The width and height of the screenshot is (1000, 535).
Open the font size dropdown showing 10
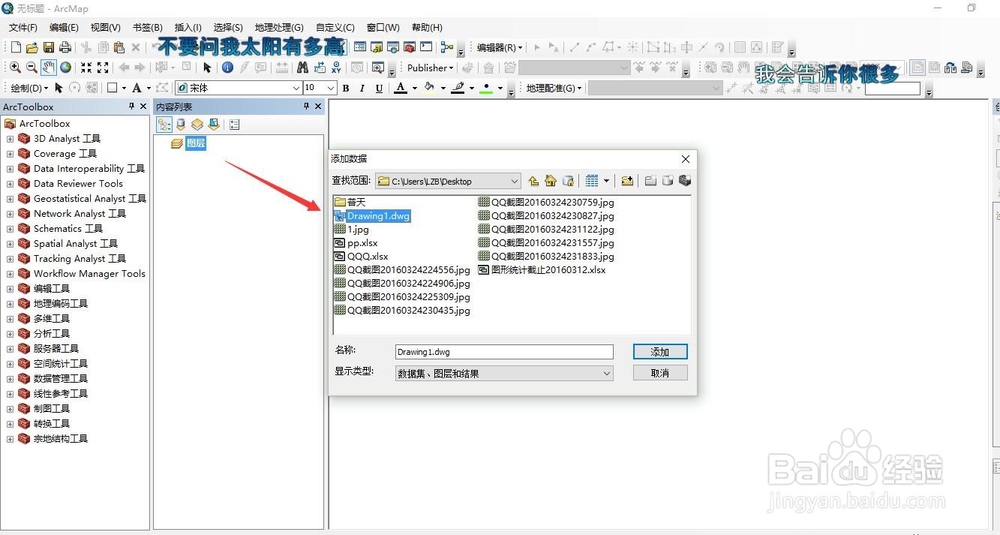(331, 88)
